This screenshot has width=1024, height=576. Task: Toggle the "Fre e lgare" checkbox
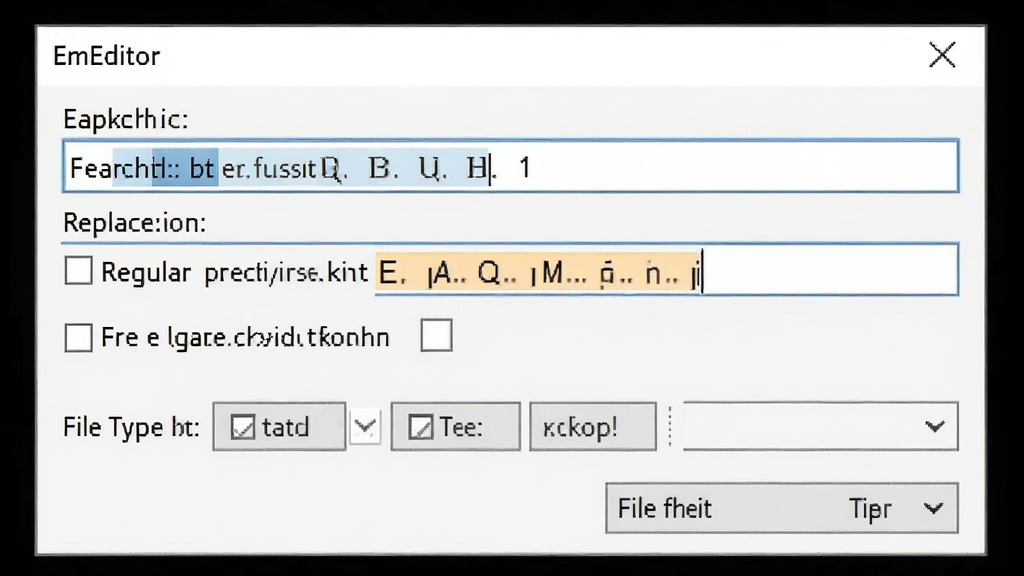click(x=78, y=338)
